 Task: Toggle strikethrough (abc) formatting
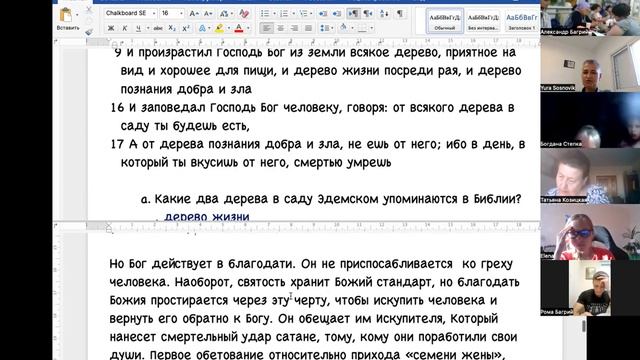[158, 28]
